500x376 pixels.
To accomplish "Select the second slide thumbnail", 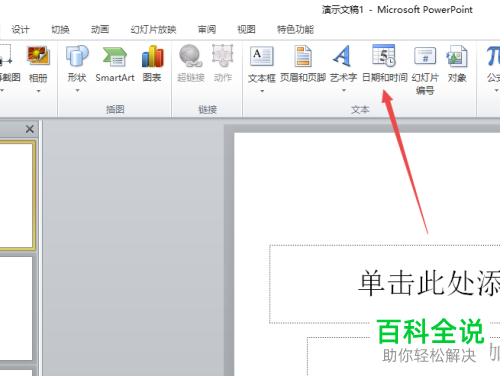I will click(x=16, y=308).
